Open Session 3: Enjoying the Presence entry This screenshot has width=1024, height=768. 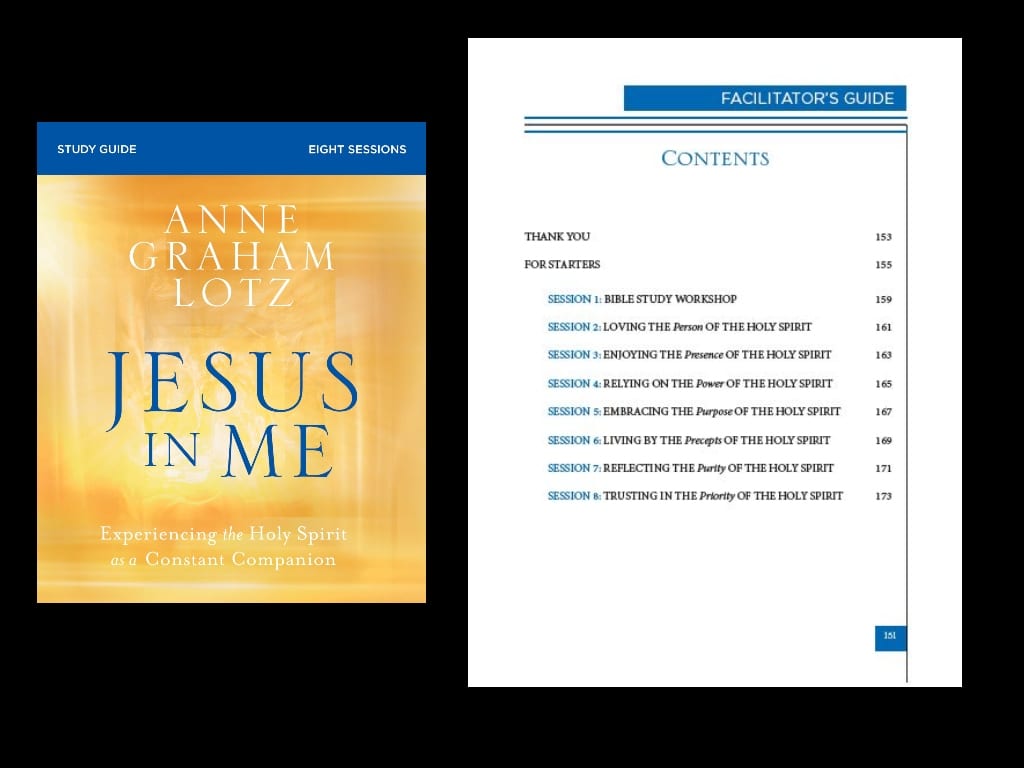pos(690,355)
